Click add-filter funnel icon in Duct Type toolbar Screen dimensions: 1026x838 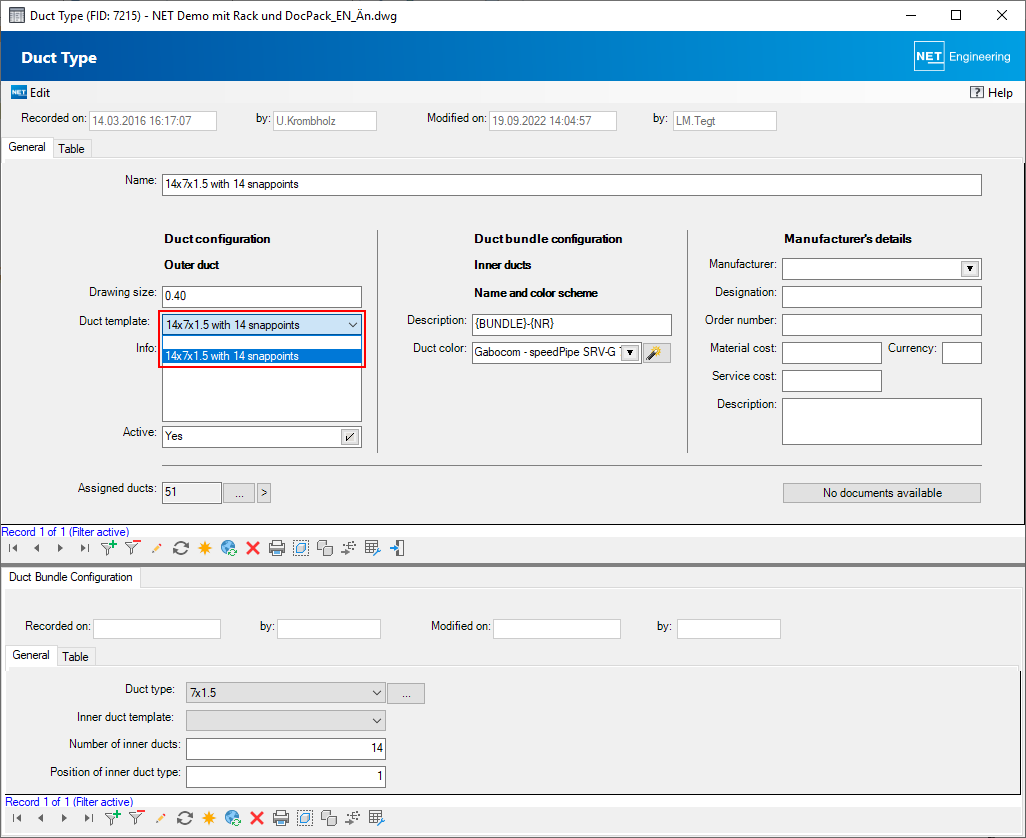(x=109, y=548)
